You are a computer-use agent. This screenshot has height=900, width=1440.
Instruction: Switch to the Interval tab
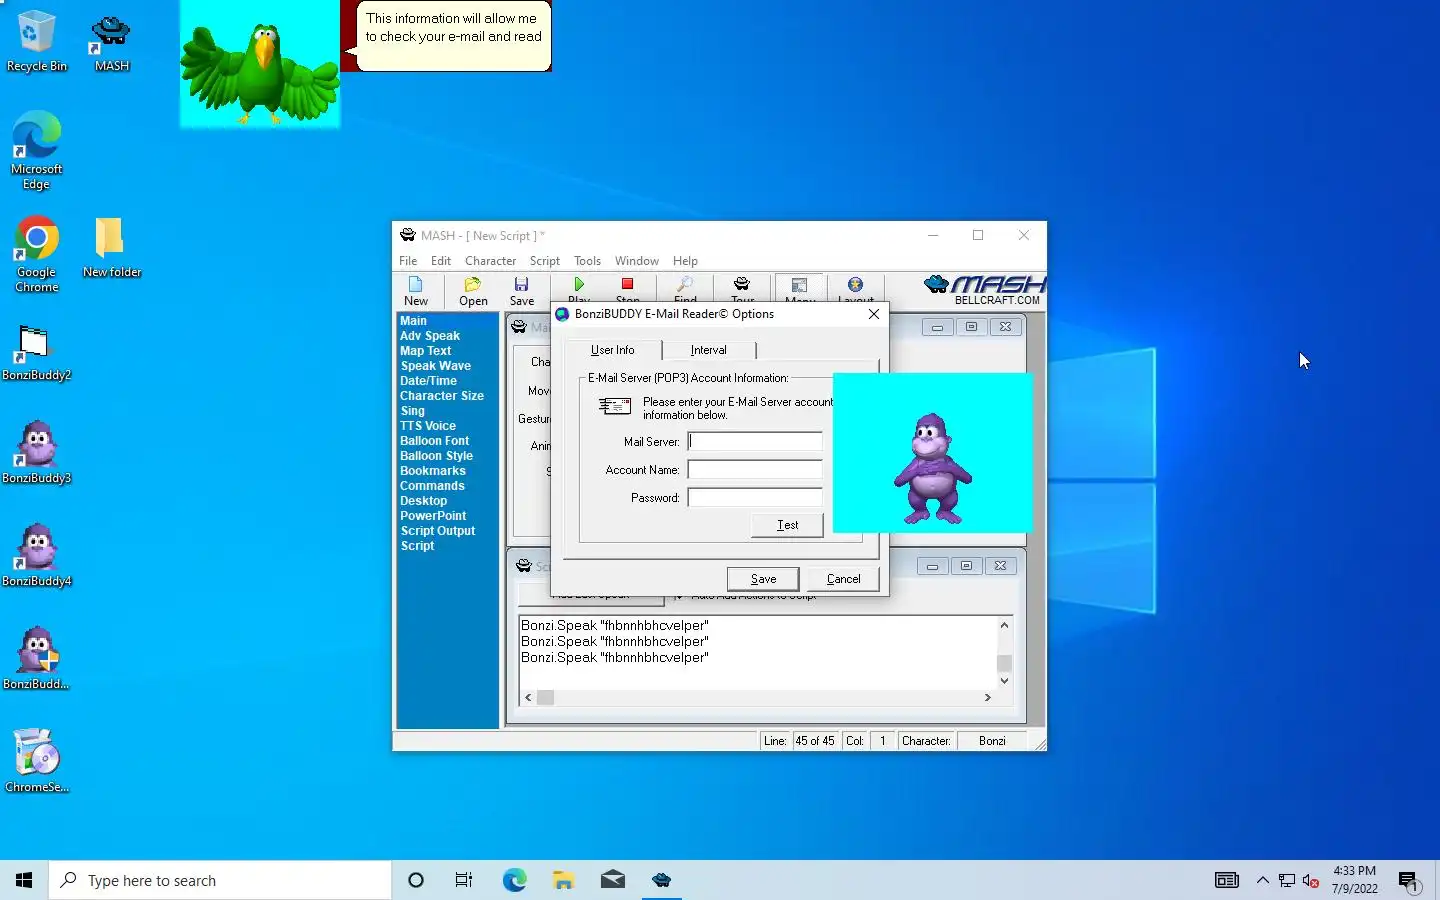click(708, 350)
